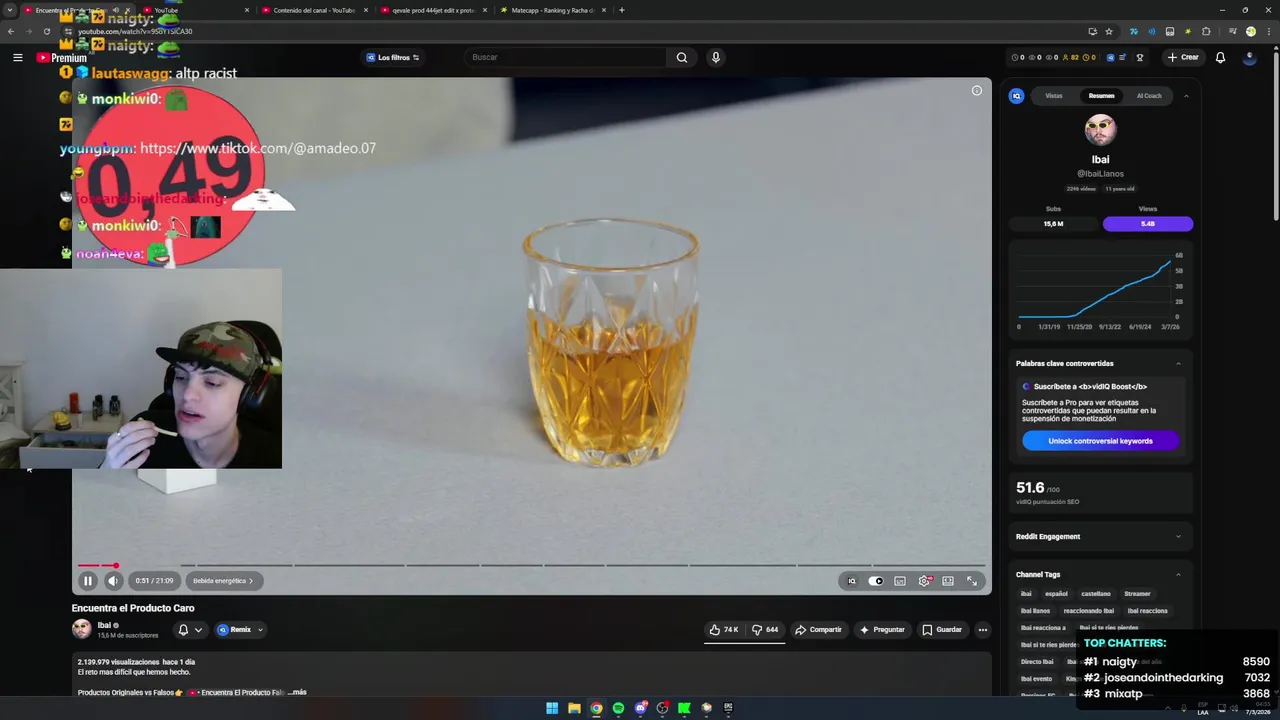Pause the video playback
The image size is (1280, 720).
(x=87, y=581)
